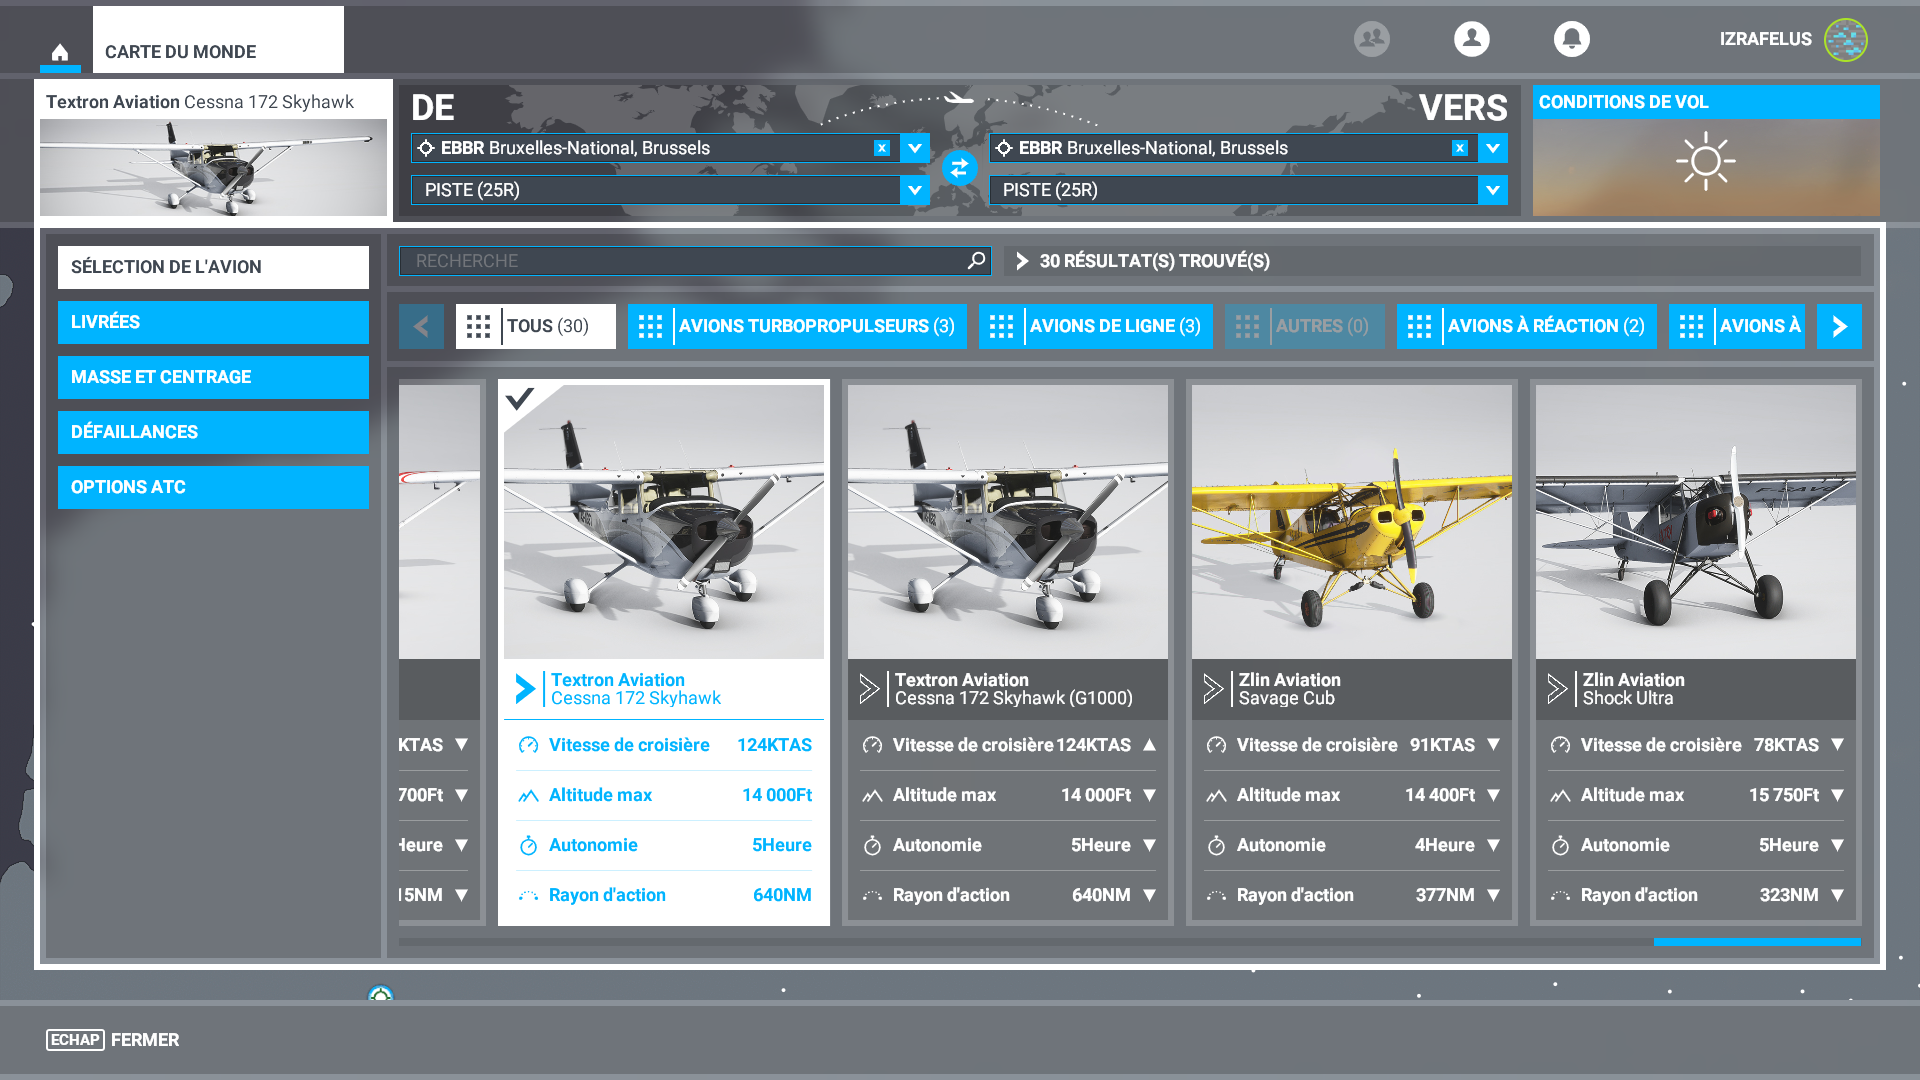The image size is (1920, 1080).
Task: Click play arrow on Shock Ultra card
Action: point(1557,689)
